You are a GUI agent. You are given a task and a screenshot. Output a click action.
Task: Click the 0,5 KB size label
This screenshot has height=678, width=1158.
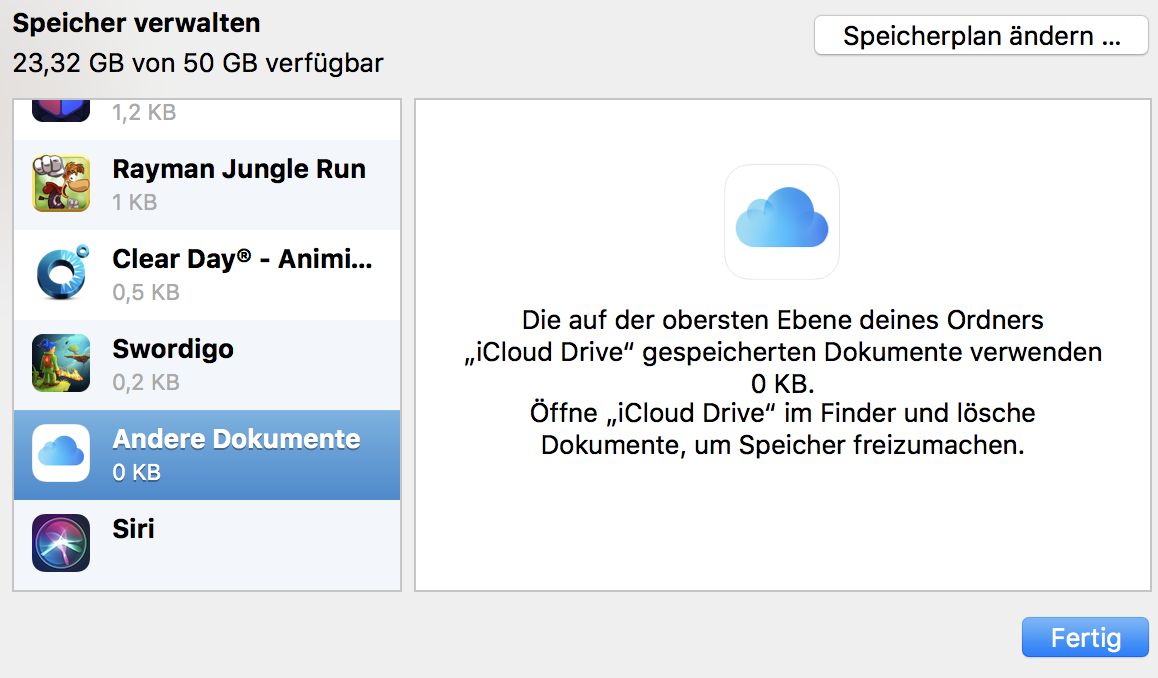click(146, 292)
